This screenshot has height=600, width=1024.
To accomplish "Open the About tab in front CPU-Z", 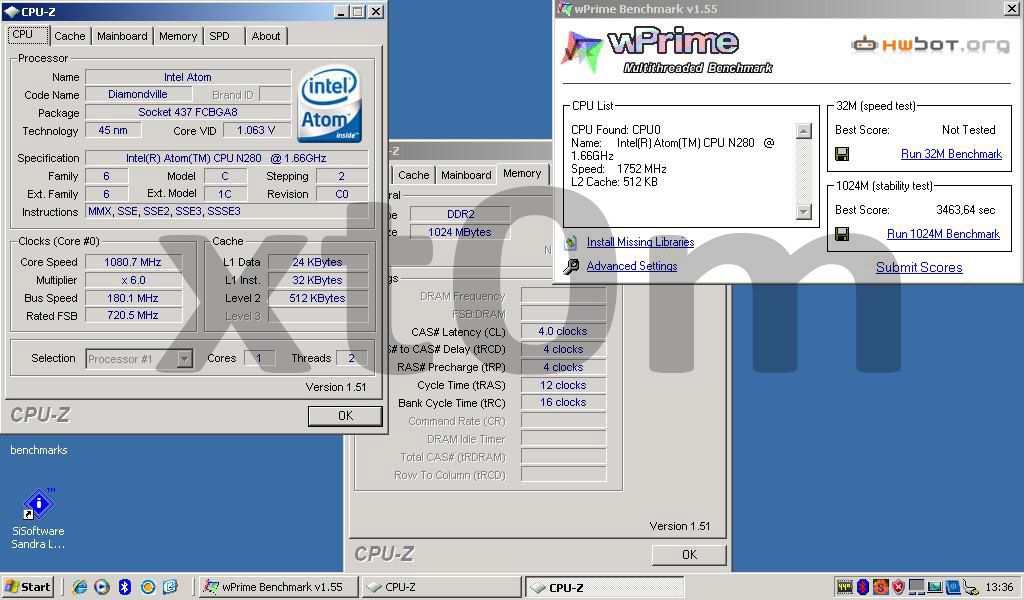I will point(266,36).
